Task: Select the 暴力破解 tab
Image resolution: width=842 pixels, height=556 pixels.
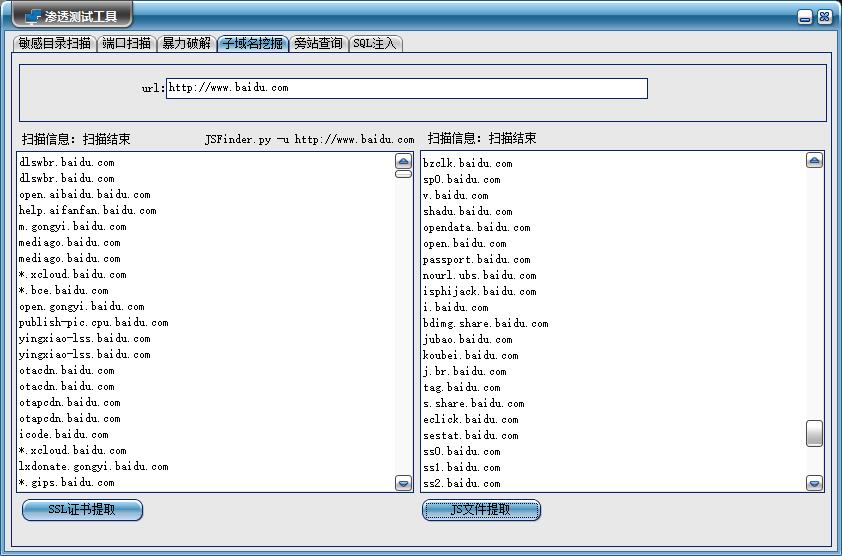Action: [x=186, y=44]
